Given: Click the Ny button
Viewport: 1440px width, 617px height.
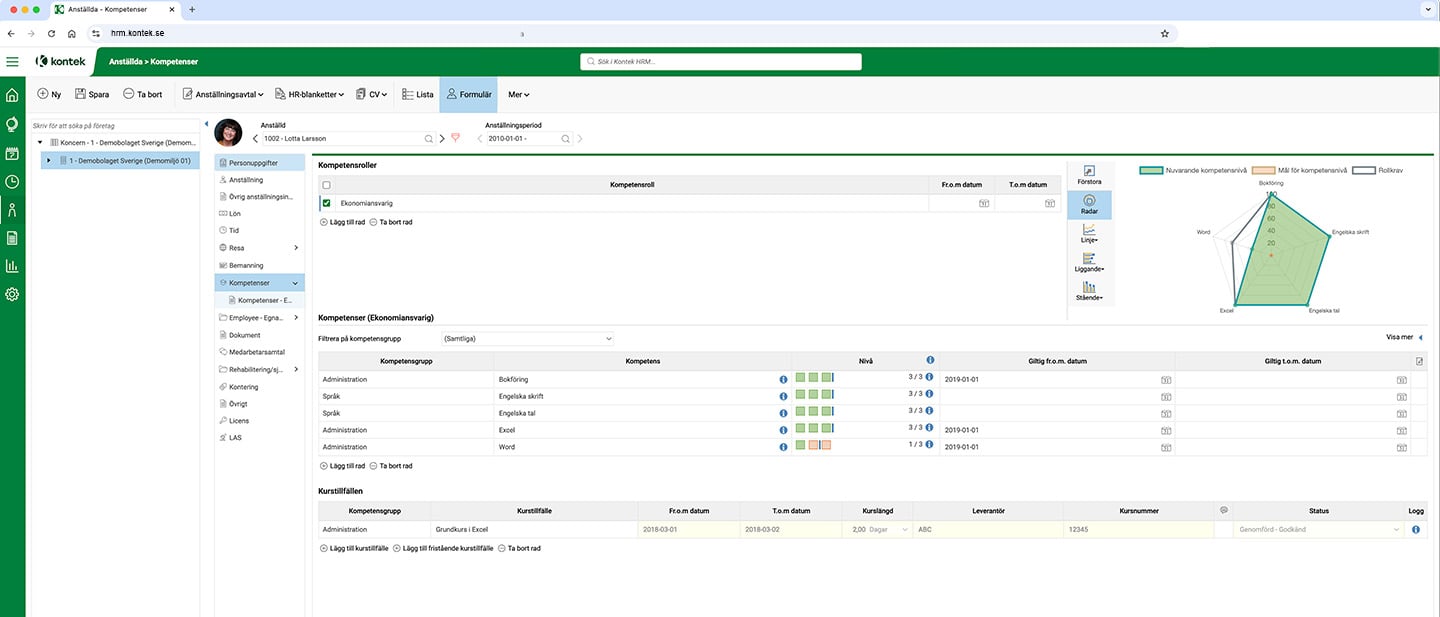Looking at the screenshot, I should 49,94.
